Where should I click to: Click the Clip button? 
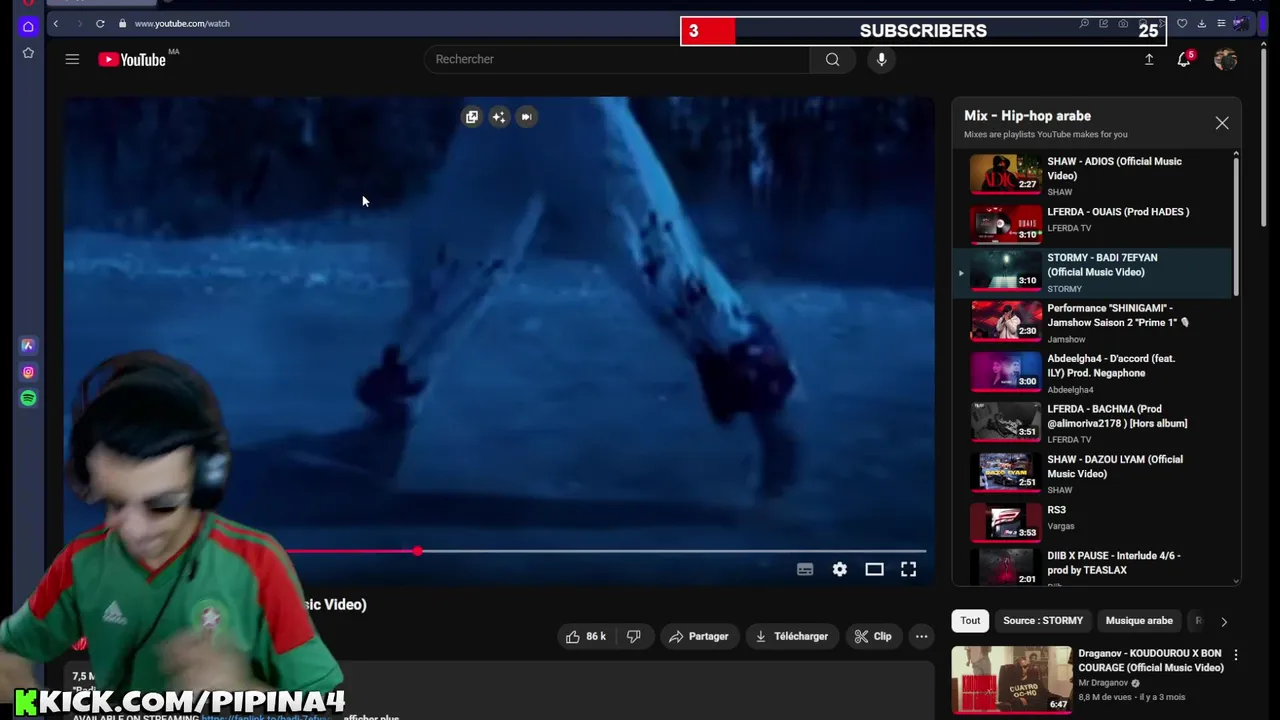[x=873, y=636]
